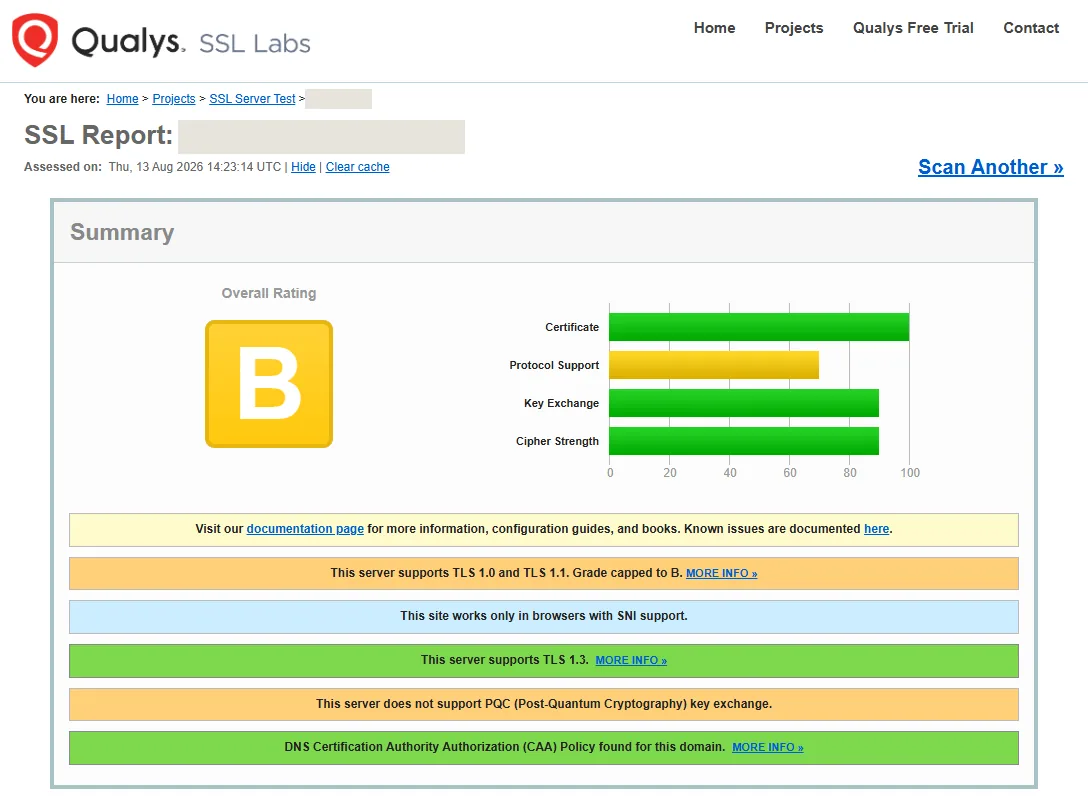Click the PQC key exchange warning banner
This screenshot has height=798, width=1088.
click(544, 704)
